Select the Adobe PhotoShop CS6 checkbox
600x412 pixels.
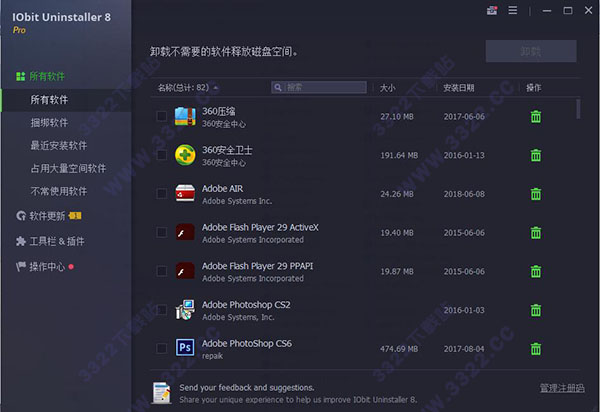coord(162,348)
